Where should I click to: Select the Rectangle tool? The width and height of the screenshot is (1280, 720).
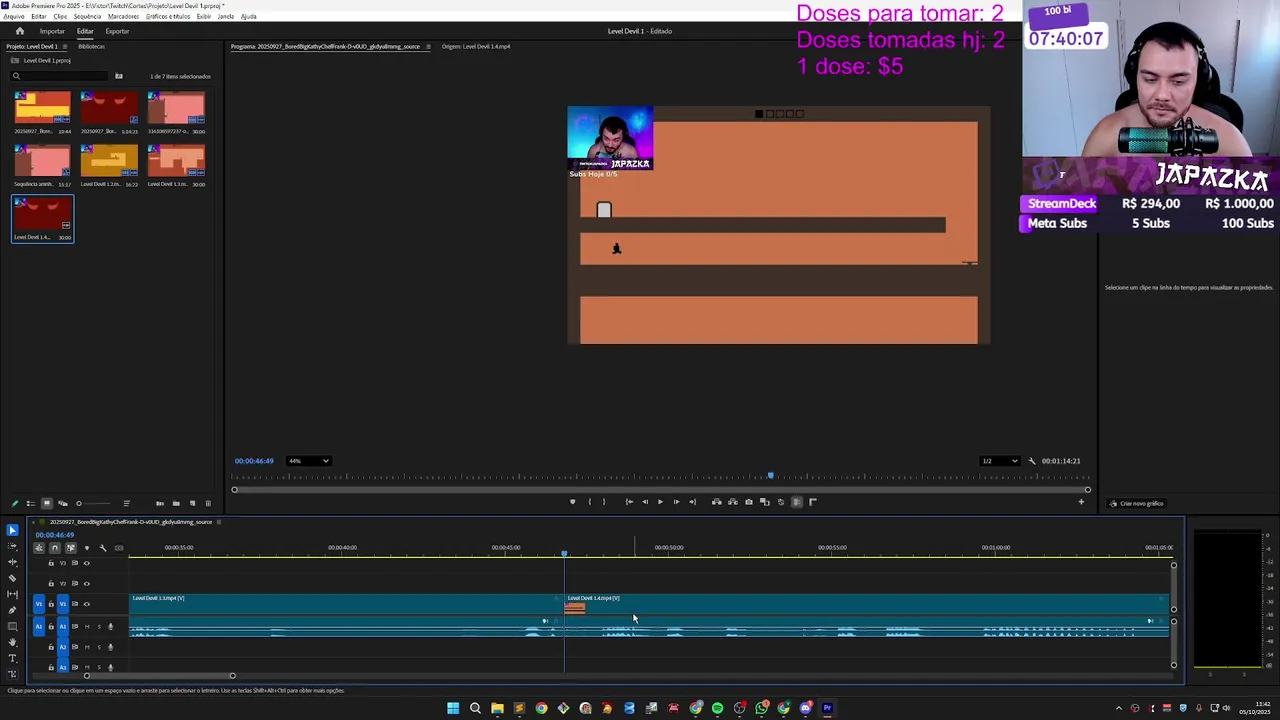[x=12, y=626]
